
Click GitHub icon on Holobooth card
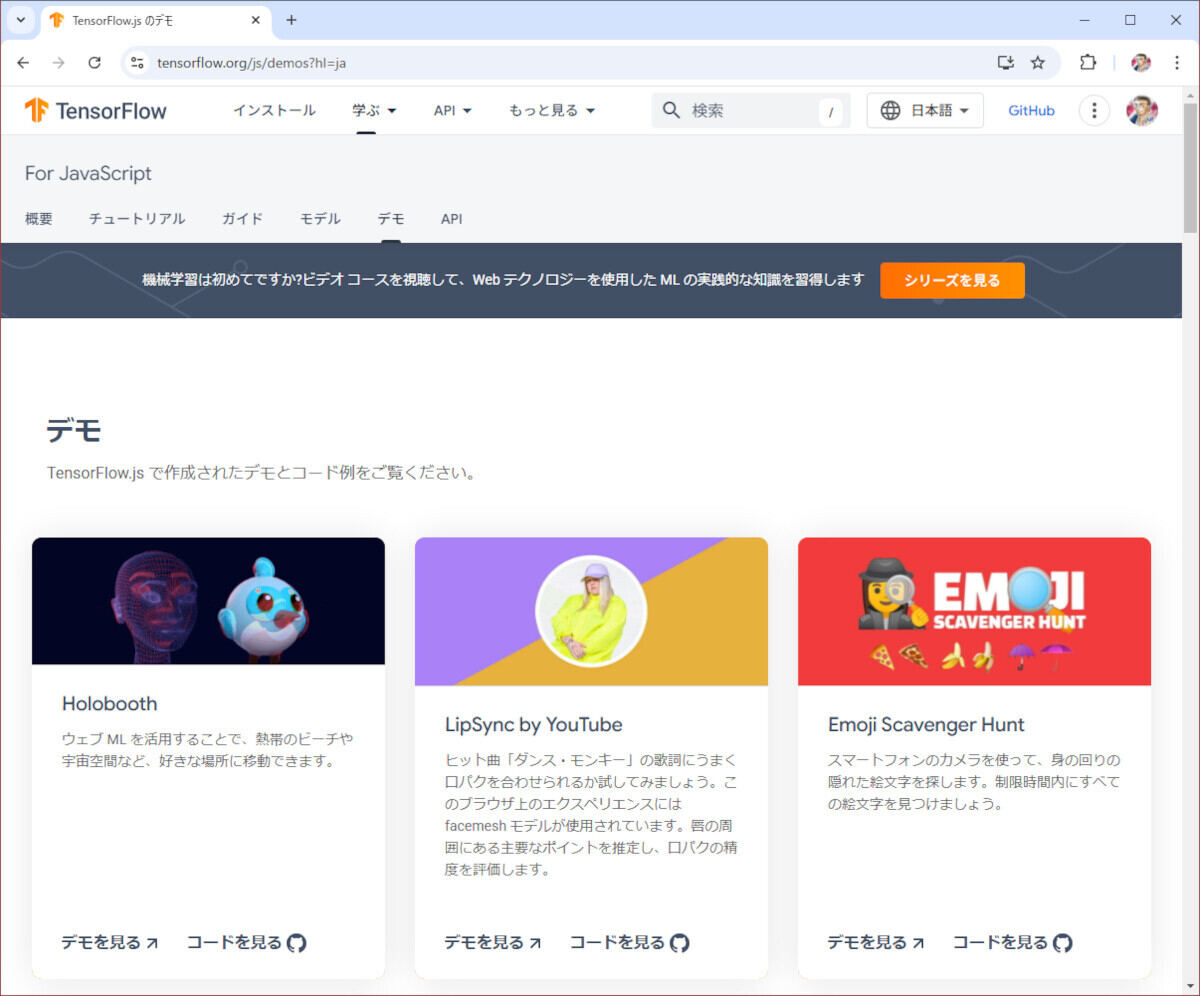pos(297,942)
